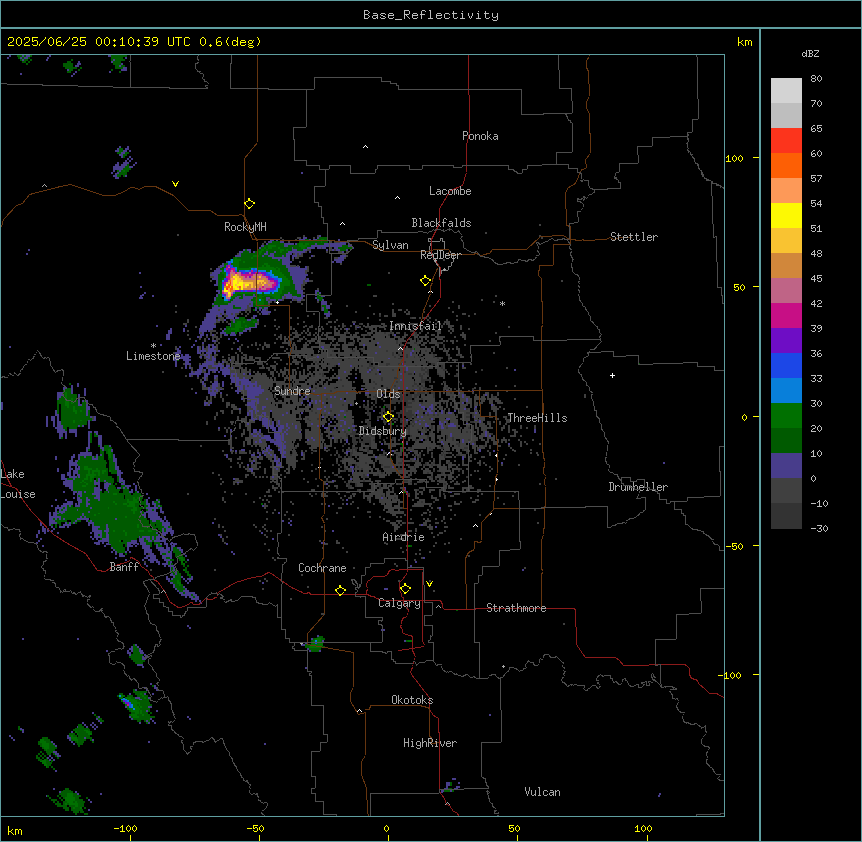Click the -50 tick on bottom horizontal axis
This screenshot has width=862, height=842.
click(x=255, y=828)
